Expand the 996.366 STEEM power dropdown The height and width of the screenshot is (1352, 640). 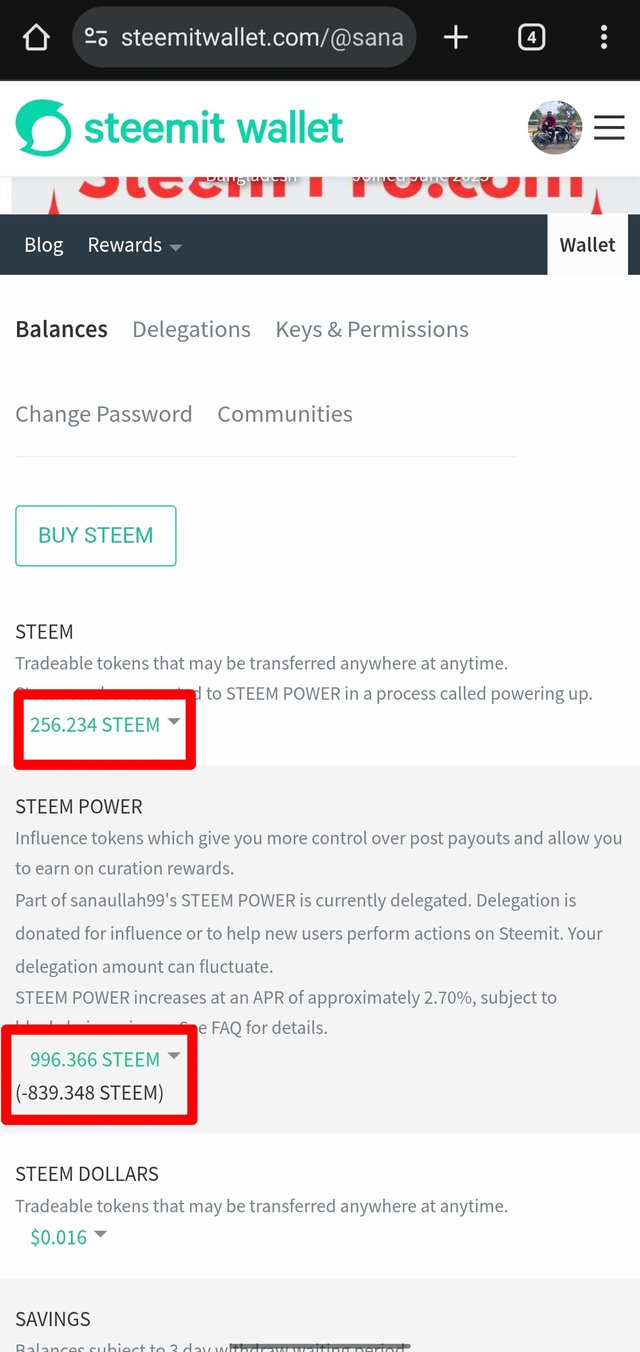(105, 1060)
